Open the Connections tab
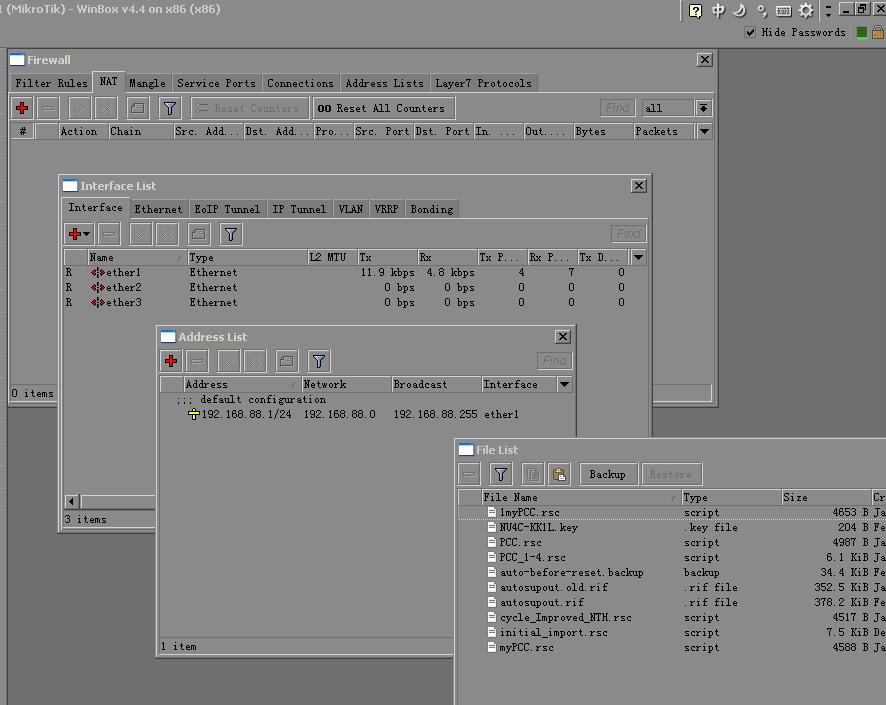 [x=300, y=83]
